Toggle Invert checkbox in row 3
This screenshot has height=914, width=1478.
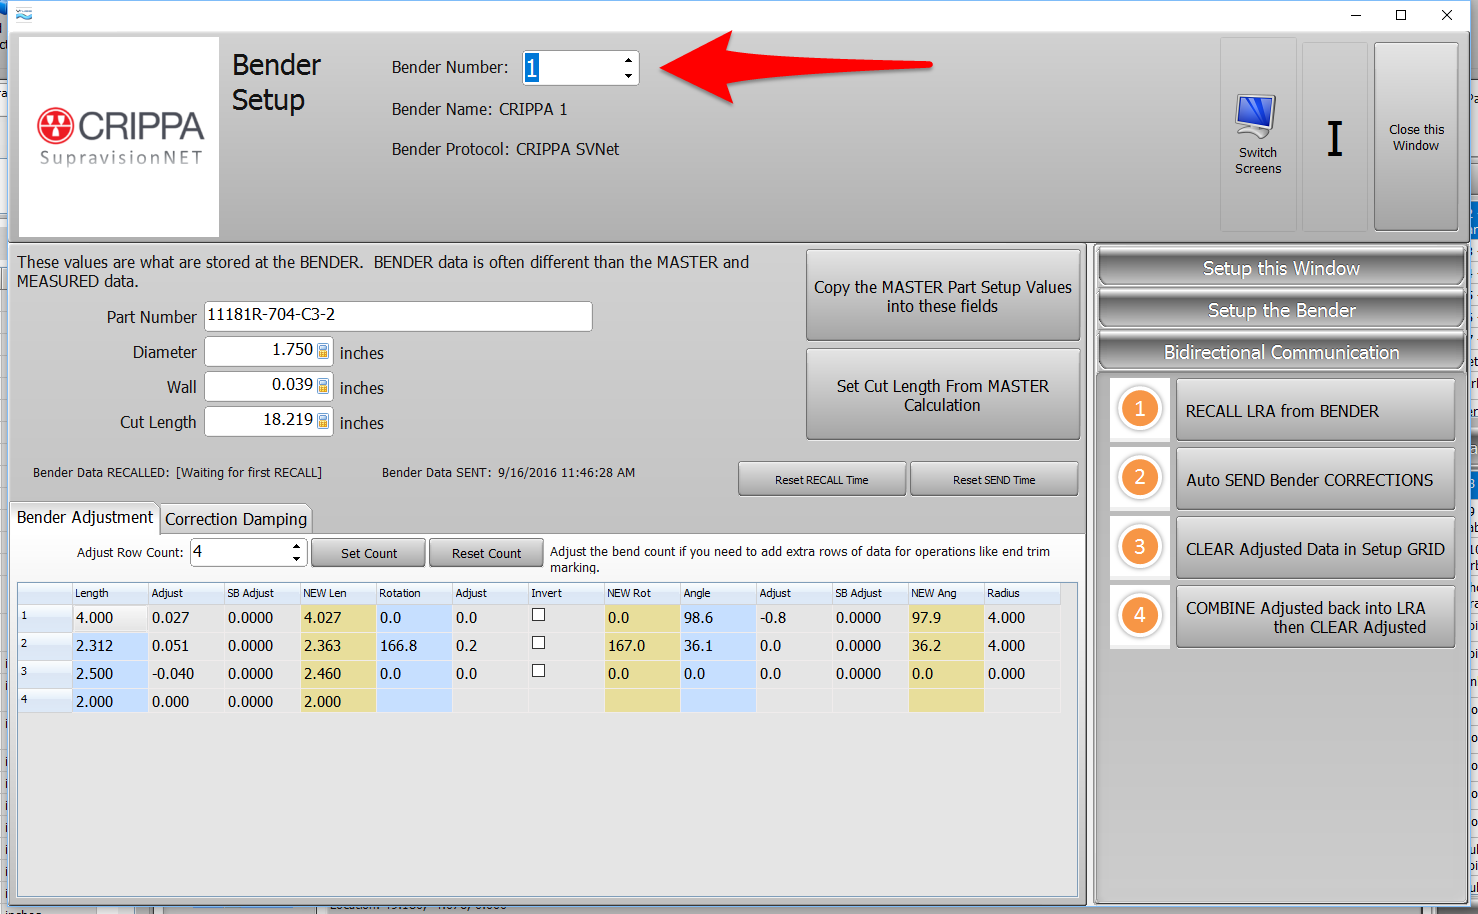coord(538,671)
